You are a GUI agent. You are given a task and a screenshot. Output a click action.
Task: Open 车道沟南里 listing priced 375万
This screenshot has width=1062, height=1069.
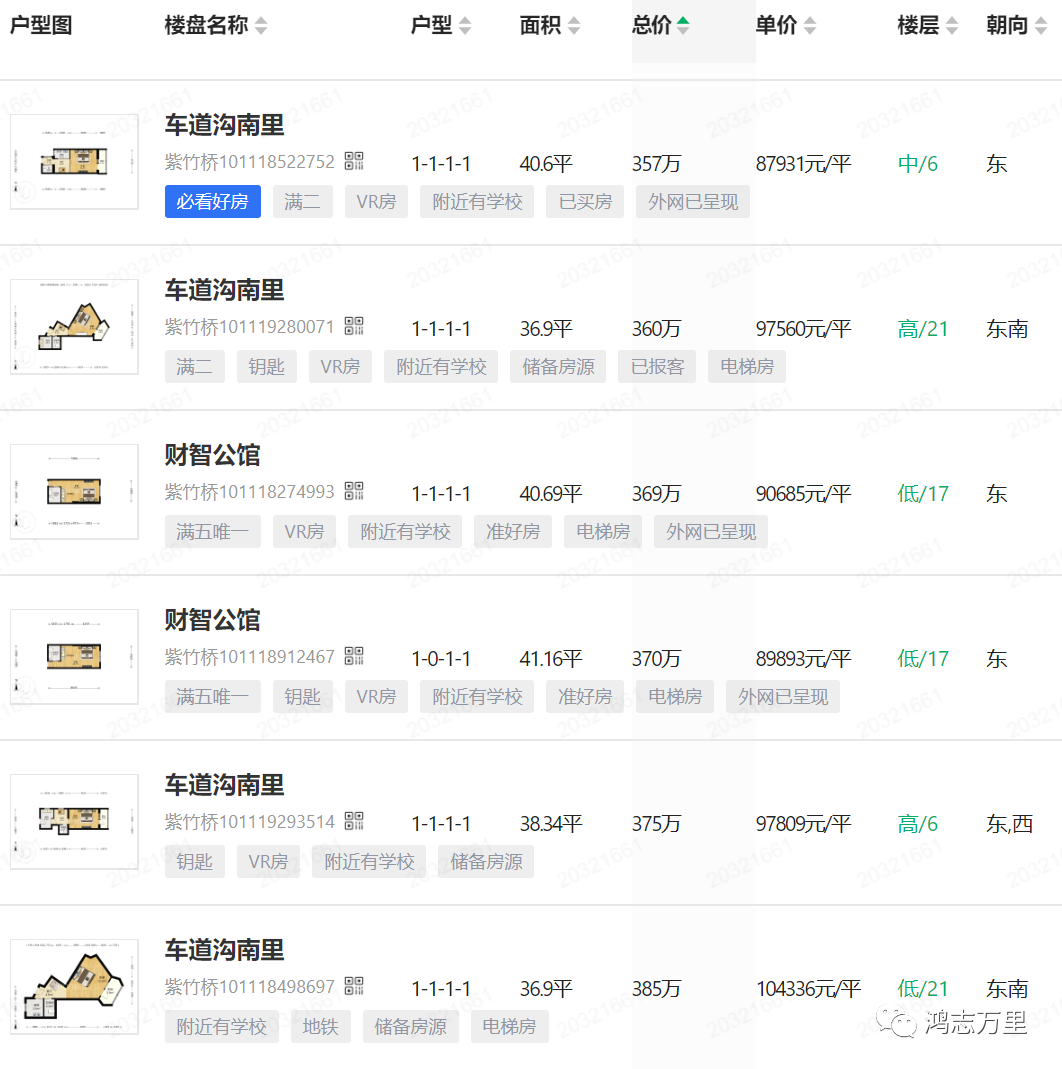(224, 785)
